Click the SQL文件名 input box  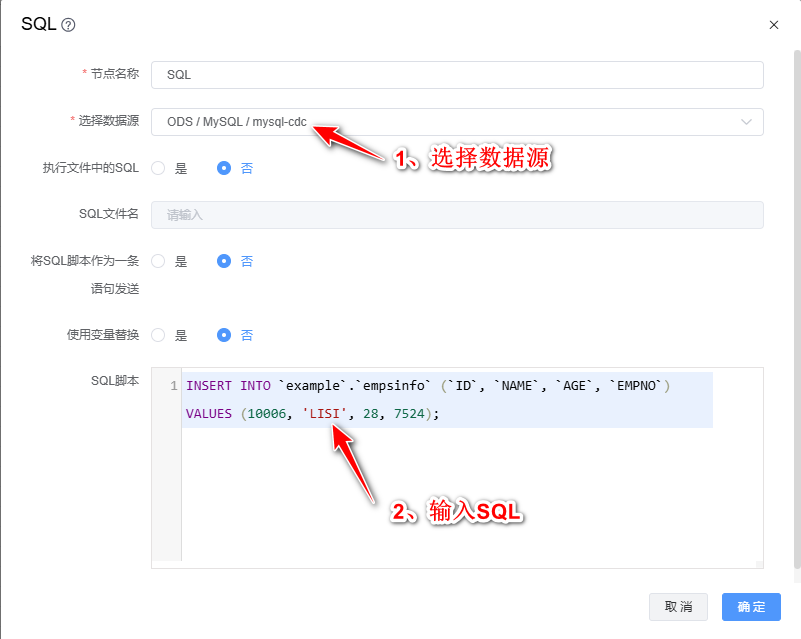(x=456, y=215)
